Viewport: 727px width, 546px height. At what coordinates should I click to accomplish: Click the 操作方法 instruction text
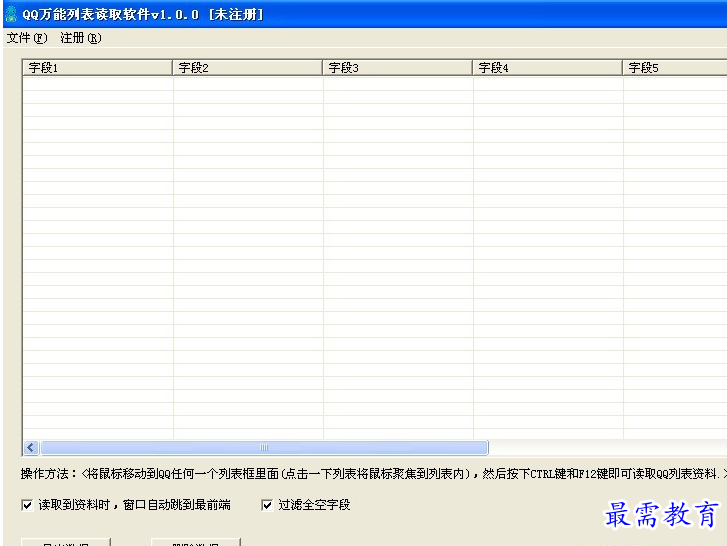(374, 474)
